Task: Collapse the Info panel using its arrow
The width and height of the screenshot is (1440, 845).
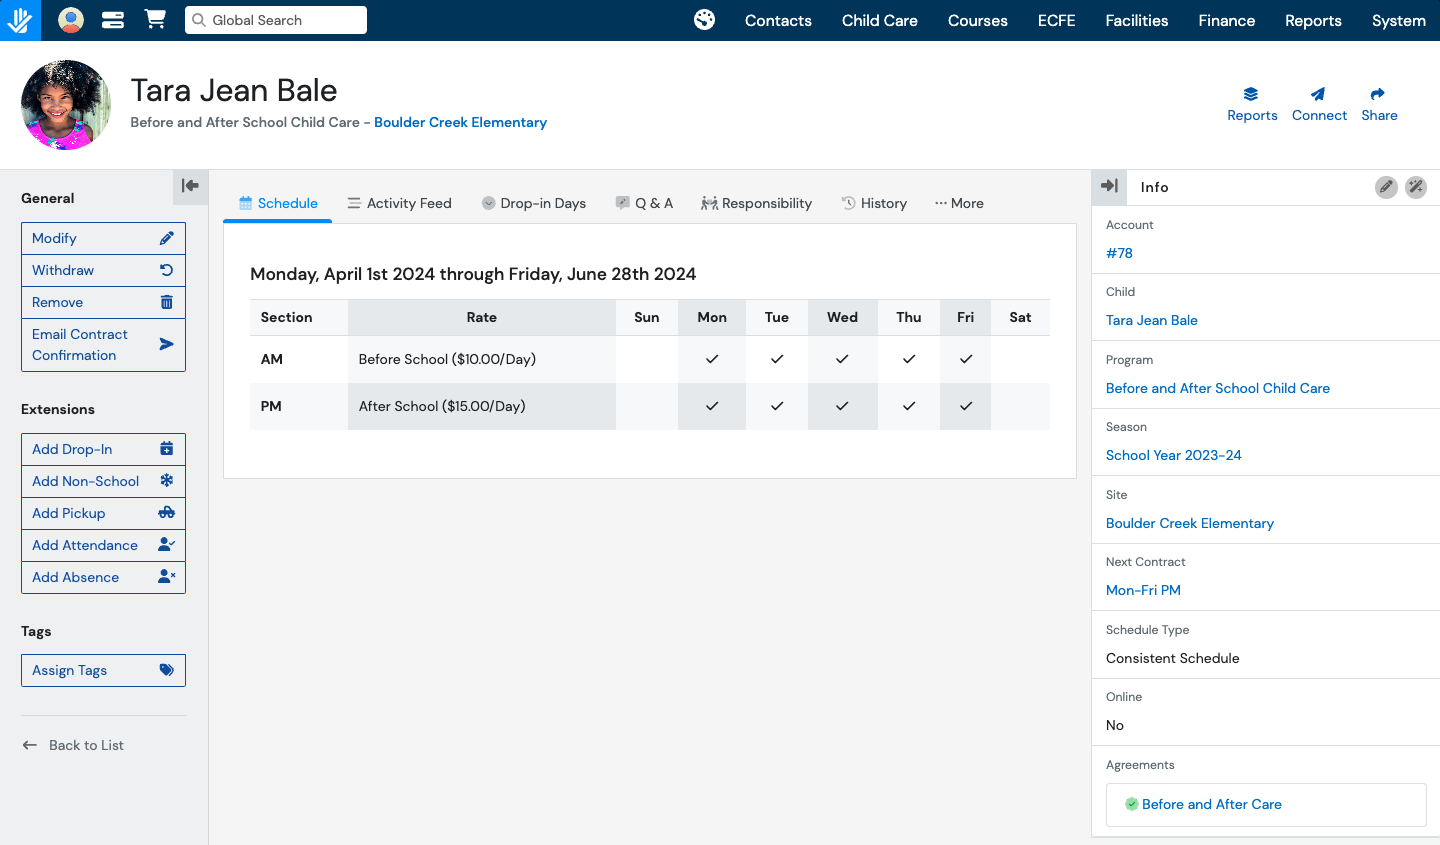Action: point(1109,184)
